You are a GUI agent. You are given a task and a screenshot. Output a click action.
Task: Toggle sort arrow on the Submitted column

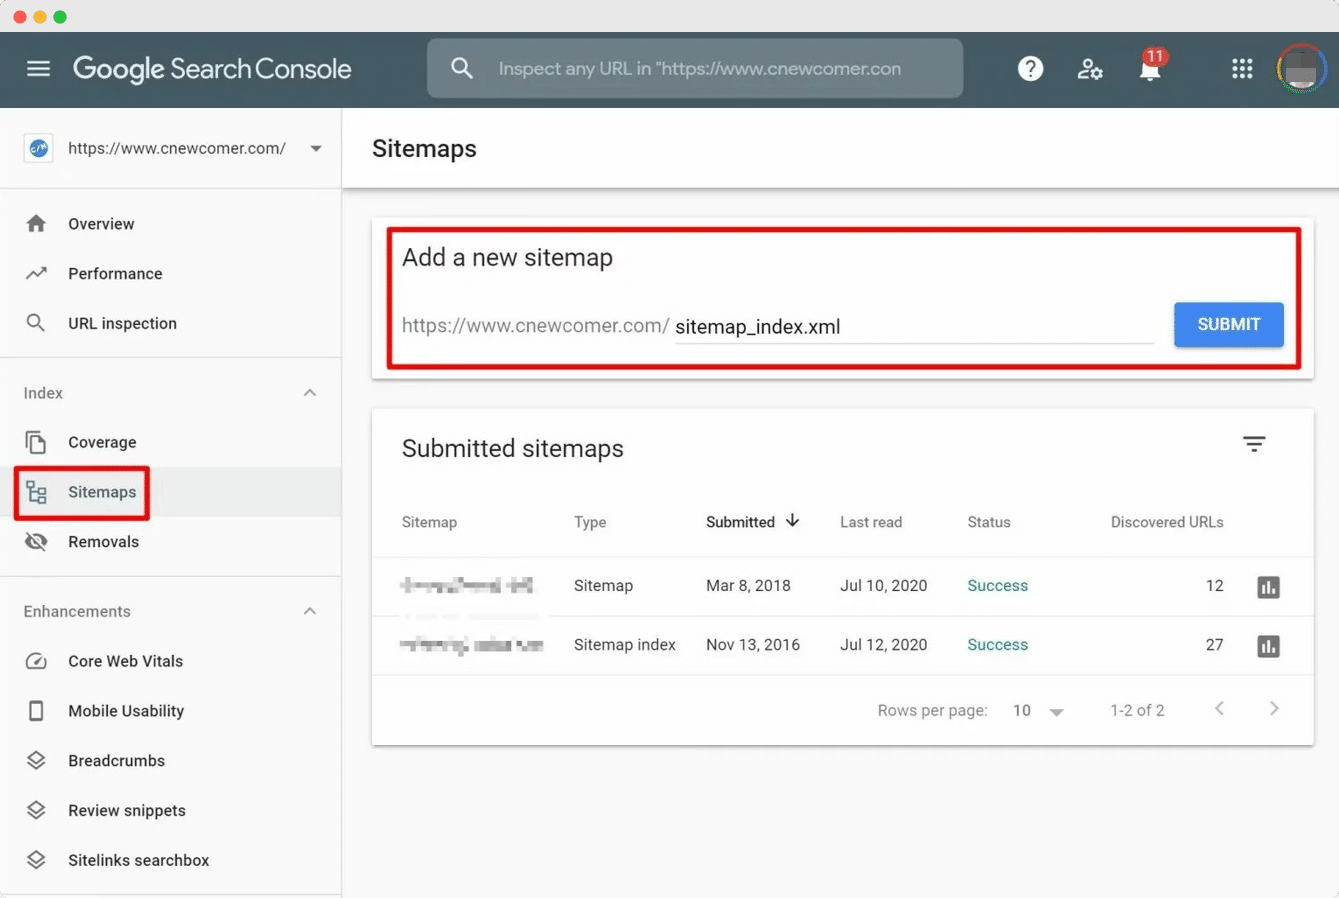[792, 521]
